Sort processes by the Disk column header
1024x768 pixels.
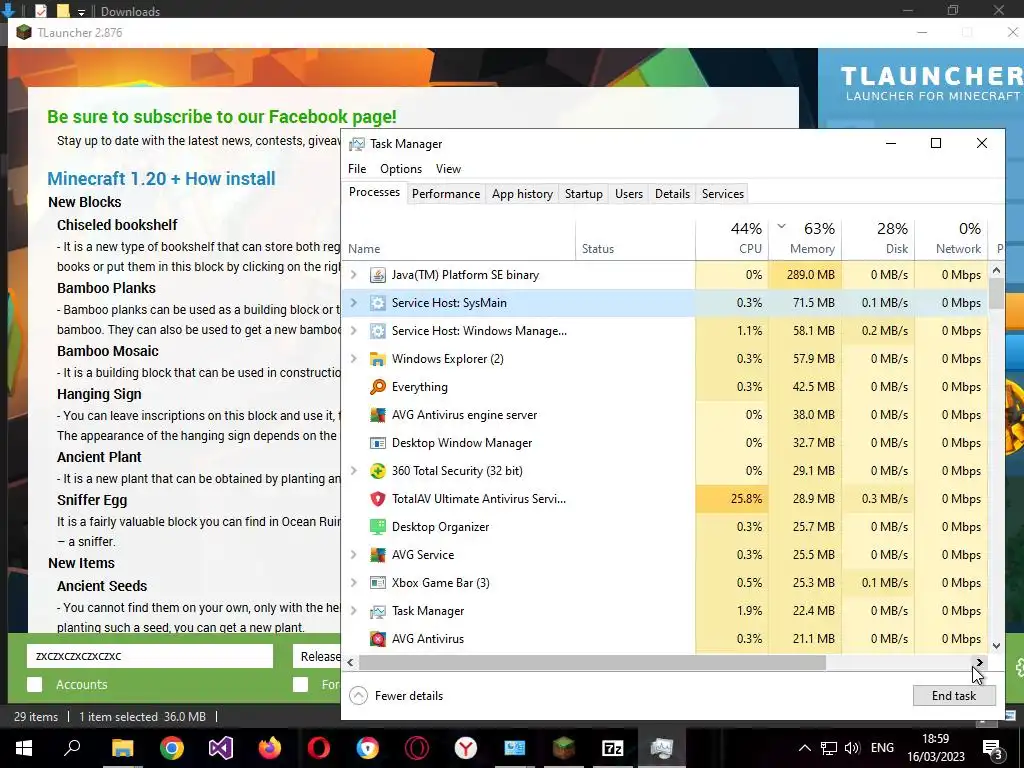tap(879, 238)
